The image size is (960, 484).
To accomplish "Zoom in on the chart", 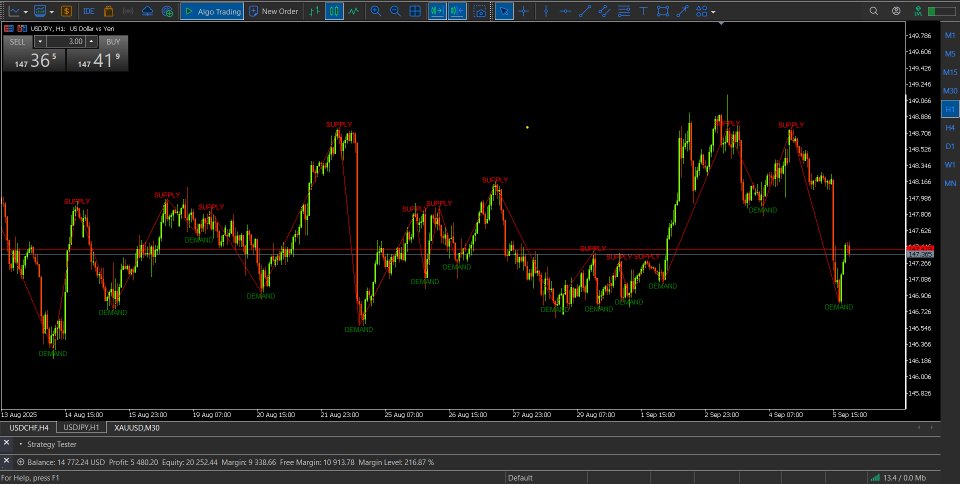I will coord(376,11).
